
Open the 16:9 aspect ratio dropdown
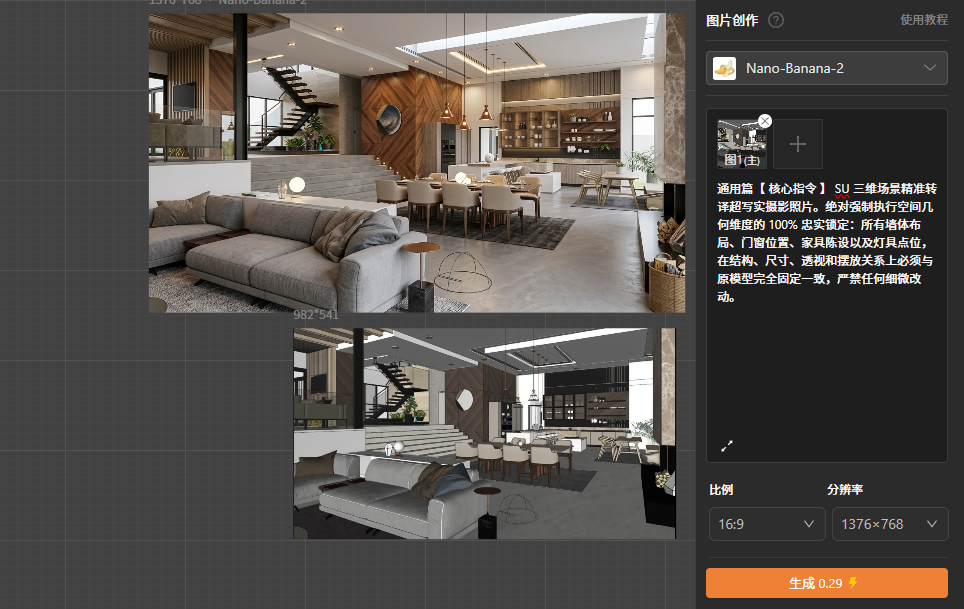click(x=767, y=524)
